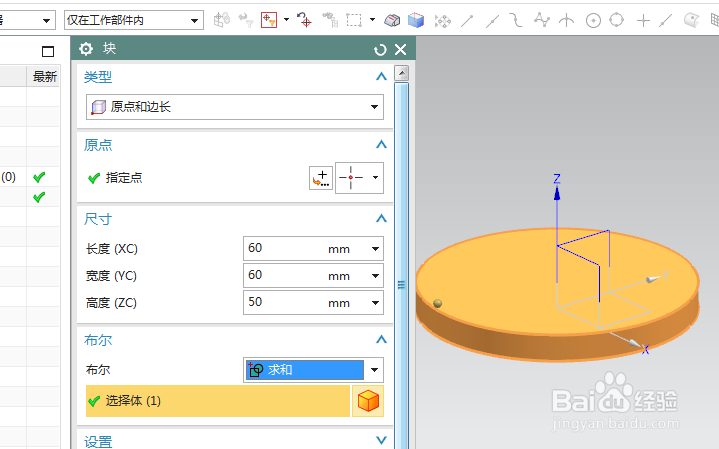
Task: Click the gray block with red face icon
Action: (x=392, y=20)
